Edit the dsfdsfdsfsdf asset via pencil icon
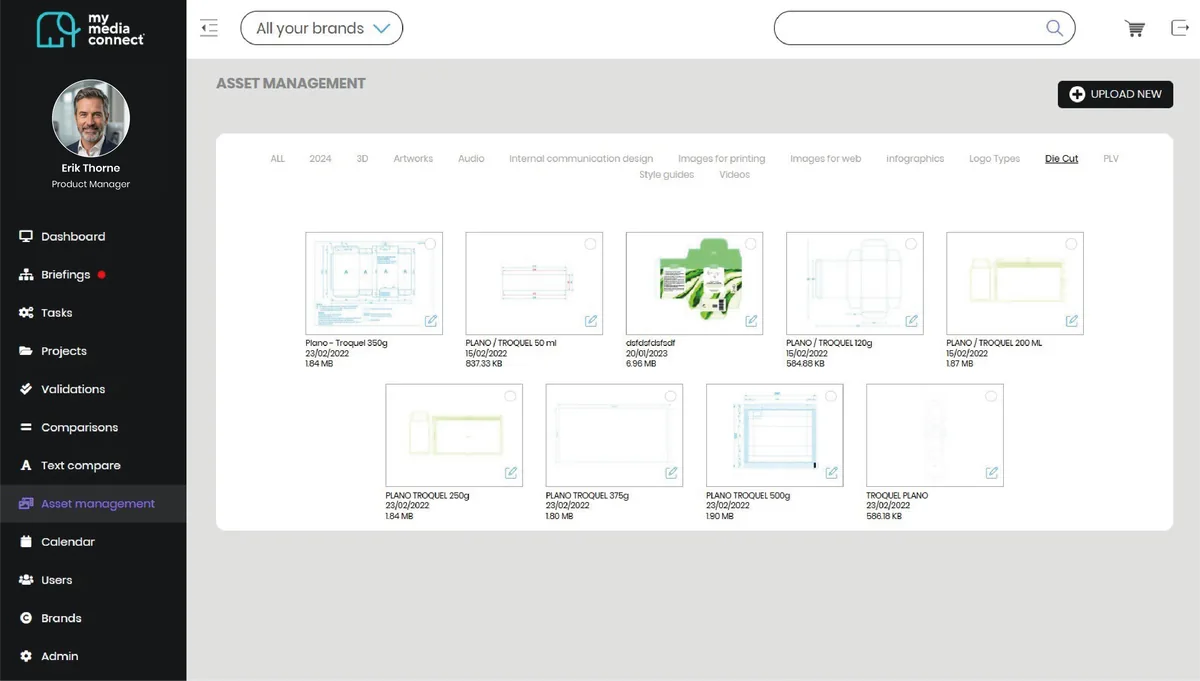Image resolution: width=1200 pixels, height=681 pixels. point(751,321)
